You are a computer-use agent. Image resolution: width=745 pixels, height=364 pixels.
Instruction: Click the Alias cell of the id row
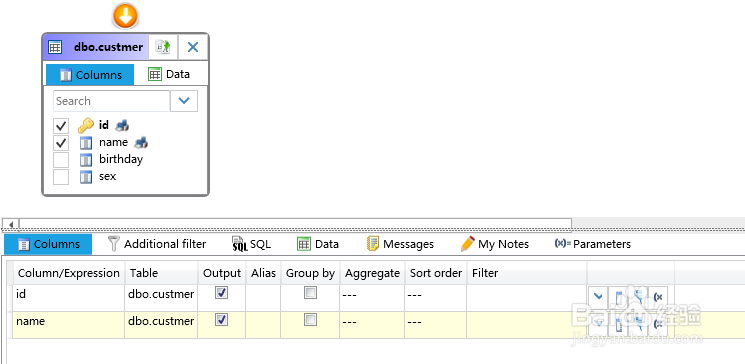263,298
